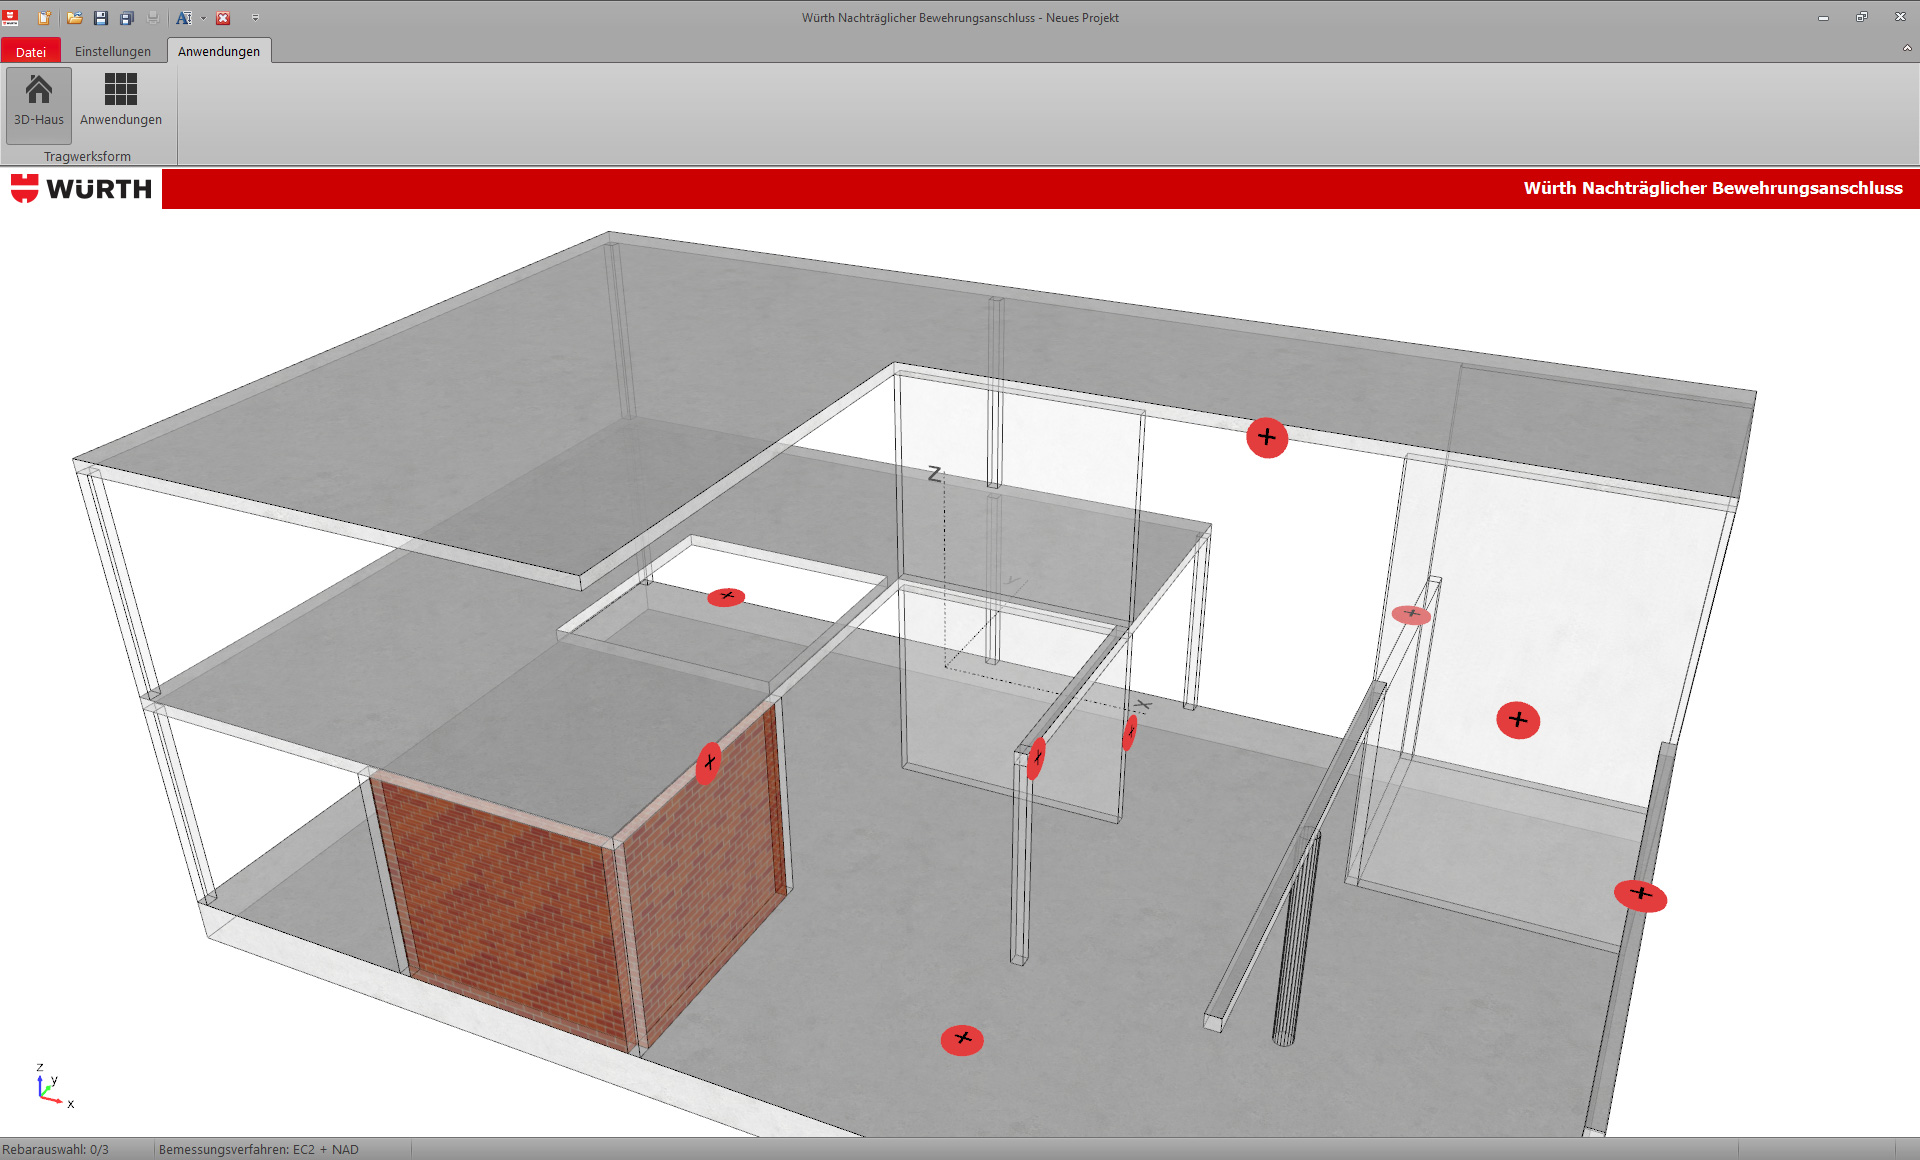Select the red marker on the free-standing column top

tap(1036, 757)
